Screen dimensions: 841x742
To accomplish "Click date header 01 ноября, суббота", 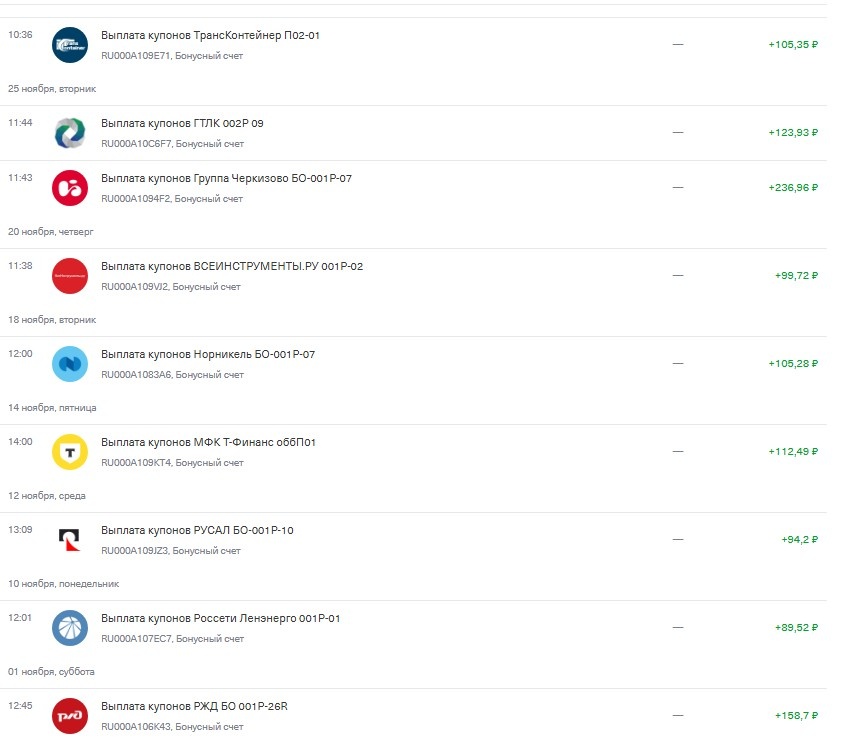I will click(x=51, y=672).
